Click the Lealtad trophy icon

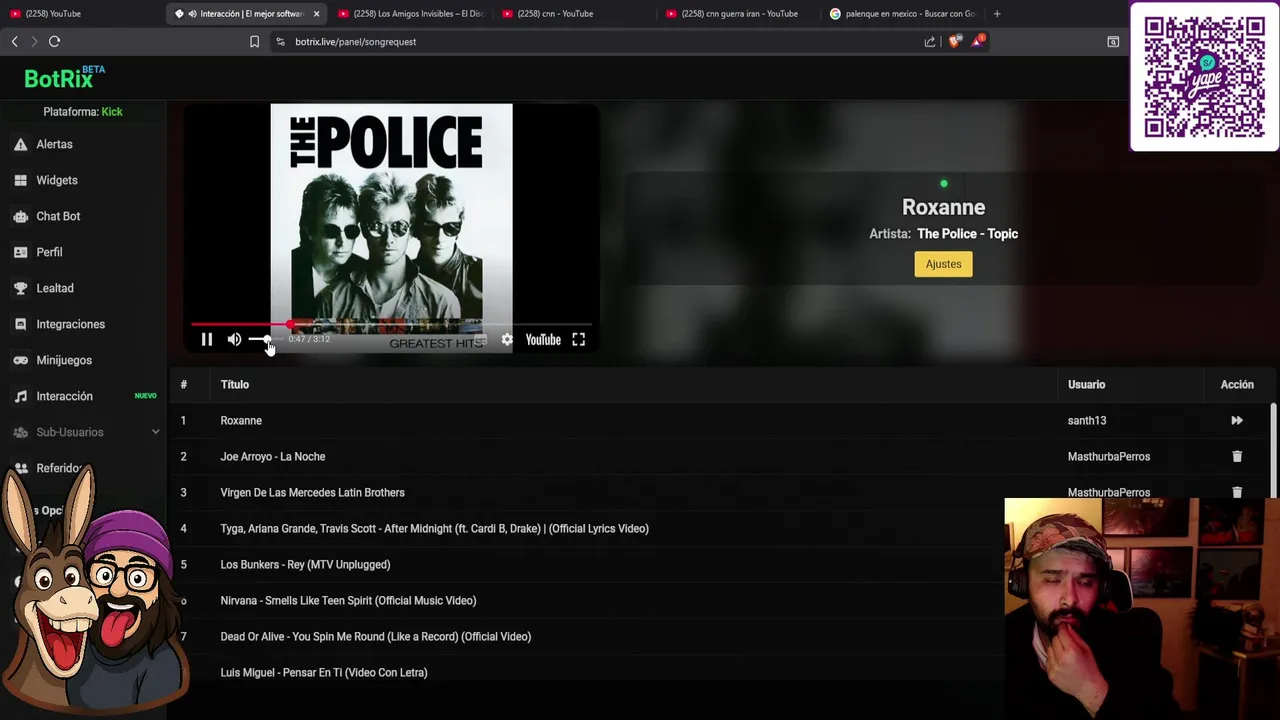pyautogui.click(x=20, y=288)
